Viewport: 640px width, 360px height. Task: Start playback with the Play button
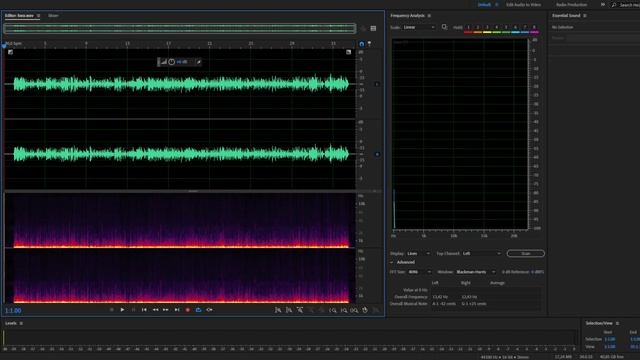click(x=122, y=310)
